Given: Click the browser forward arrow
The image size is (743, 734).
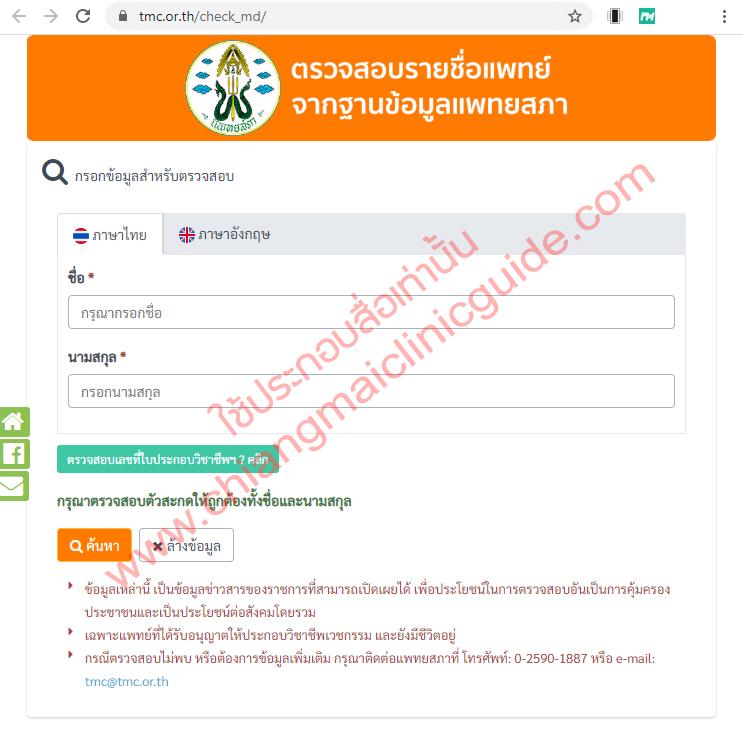Looking at the screenshot, I should click(51, 17).
